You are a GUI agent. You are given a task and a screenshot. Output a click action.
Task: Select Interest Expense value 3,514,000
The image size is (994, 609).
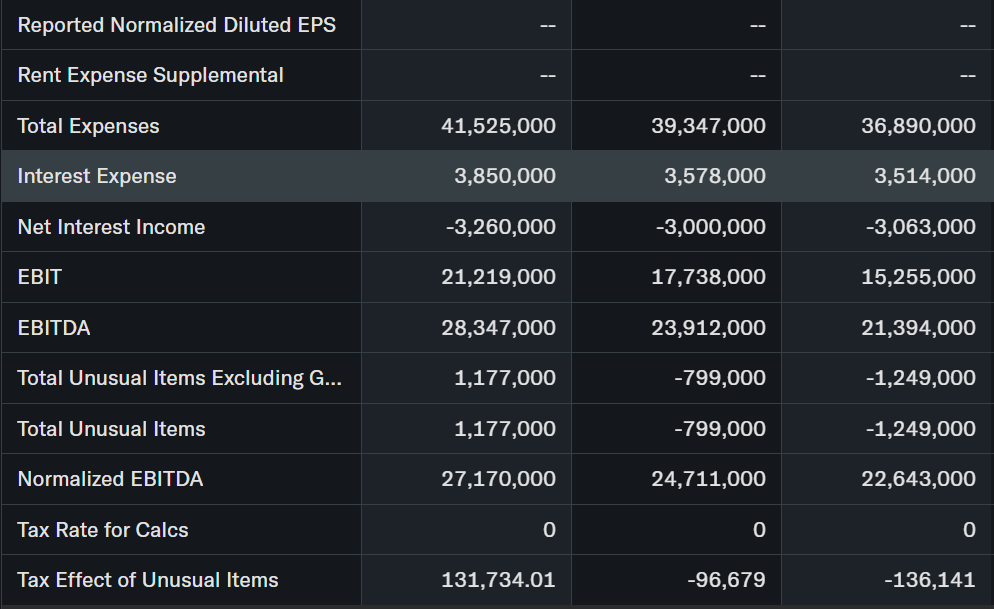coord(918,176)
